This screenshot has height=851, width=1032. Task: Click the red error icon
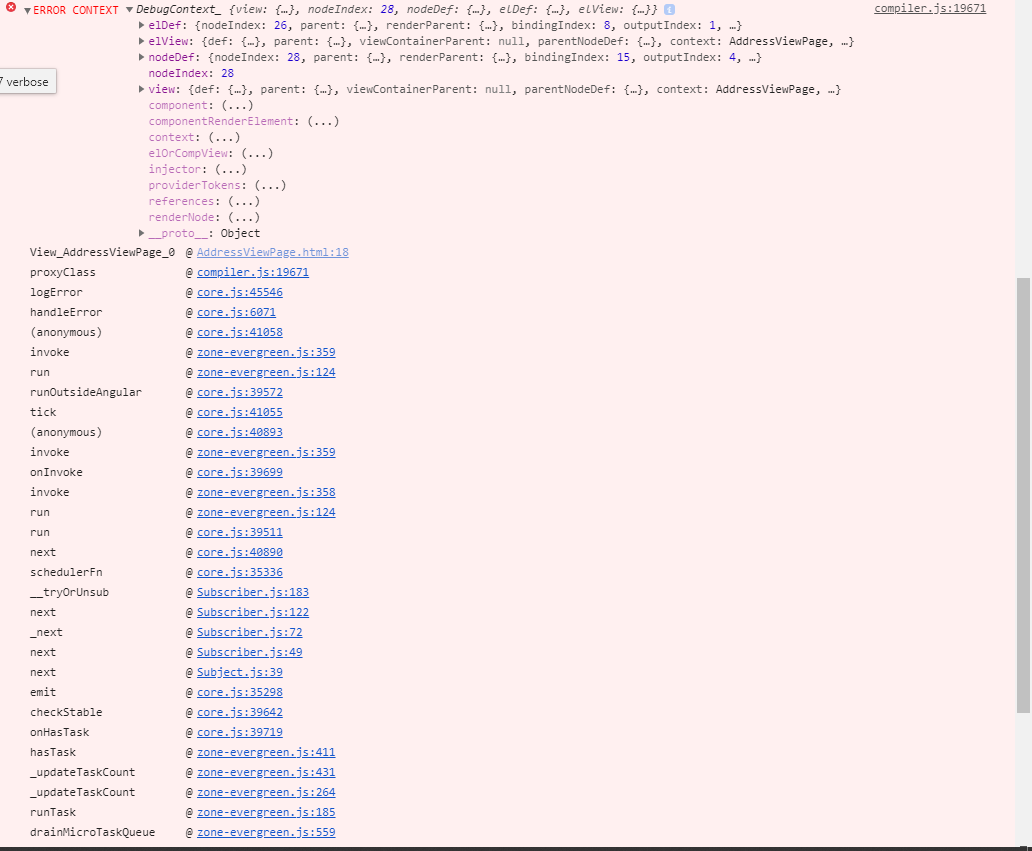[x=11, y=8]
